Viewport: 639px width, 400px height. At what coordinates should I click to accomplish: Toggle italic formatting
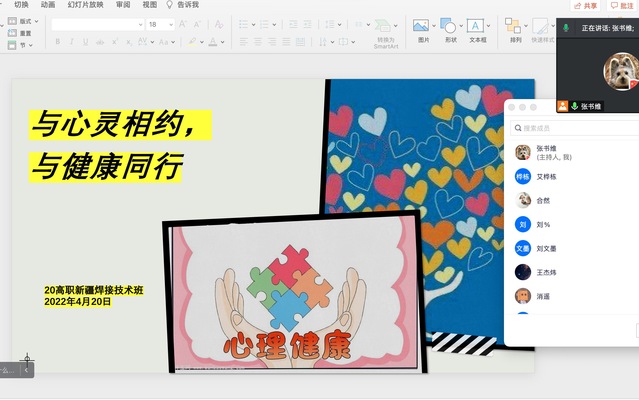click(71, 42)
